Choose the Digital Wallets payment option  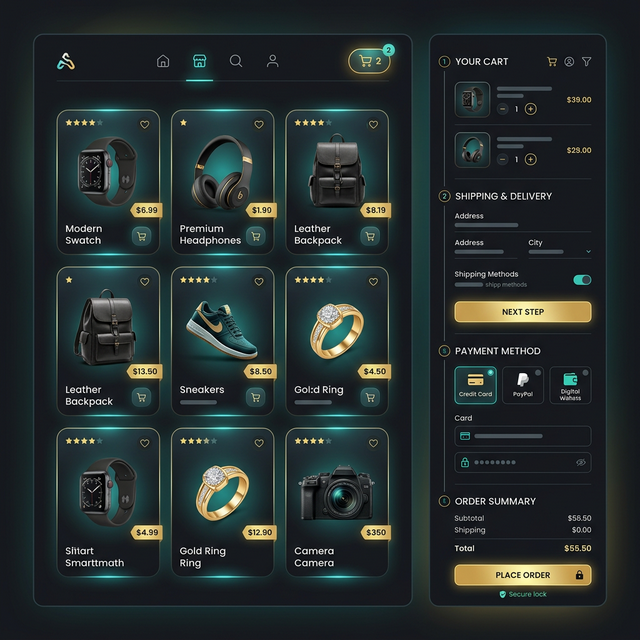570,385
